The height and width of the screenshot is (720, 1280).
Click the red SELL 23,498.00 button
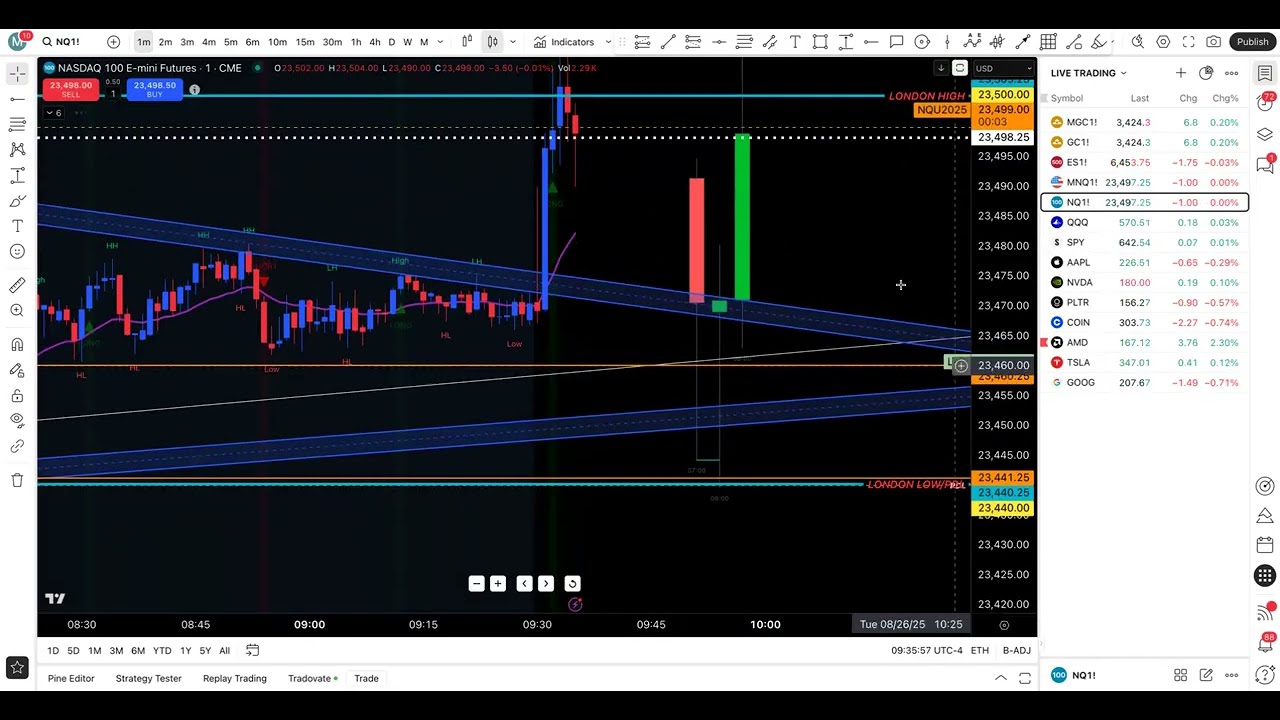point(70,89)
